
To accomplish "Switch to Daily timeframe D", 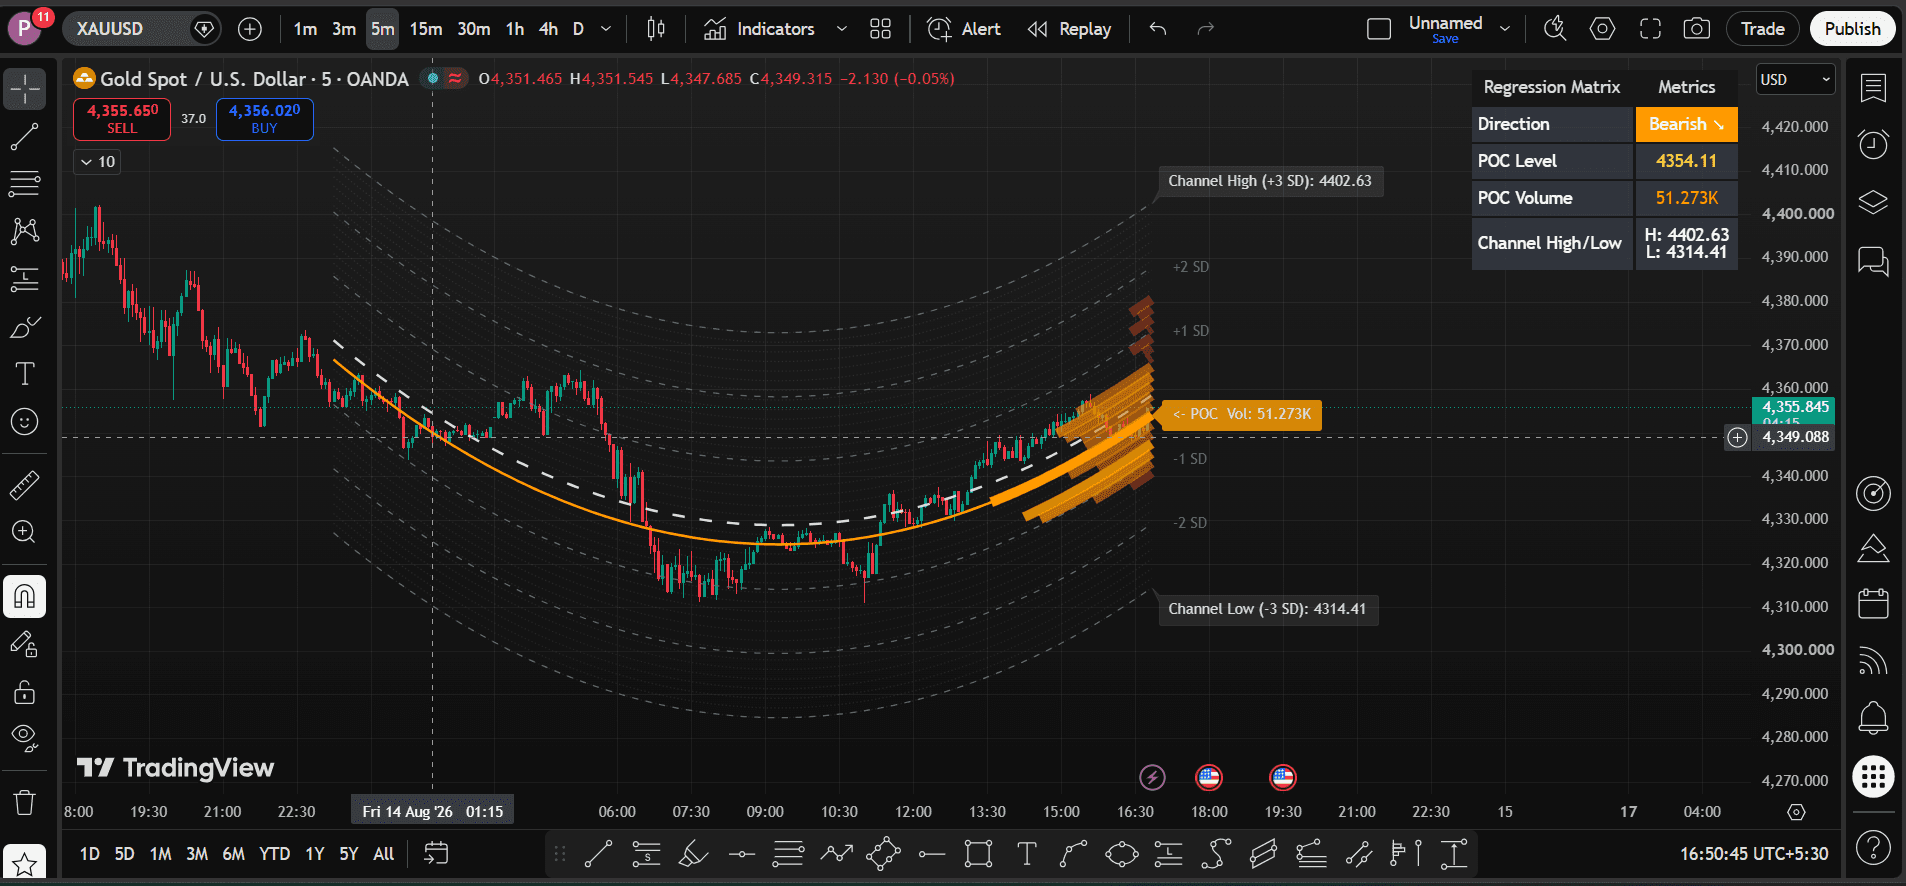I will [x=578, y=29].
